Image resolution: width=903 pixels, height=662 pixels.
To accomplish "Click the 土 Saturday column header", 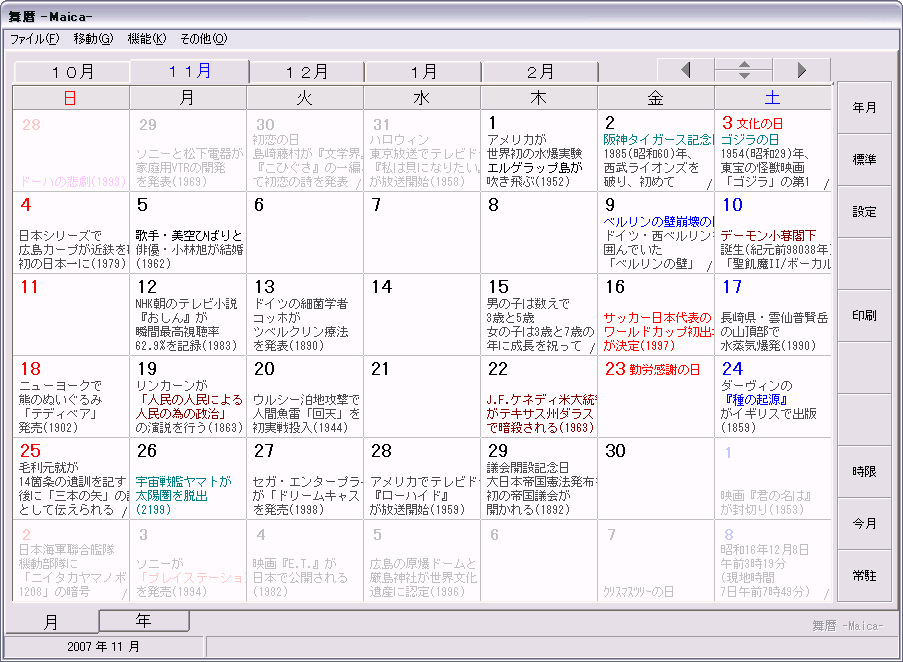I will pyautogui.click(x=772, y=98).
